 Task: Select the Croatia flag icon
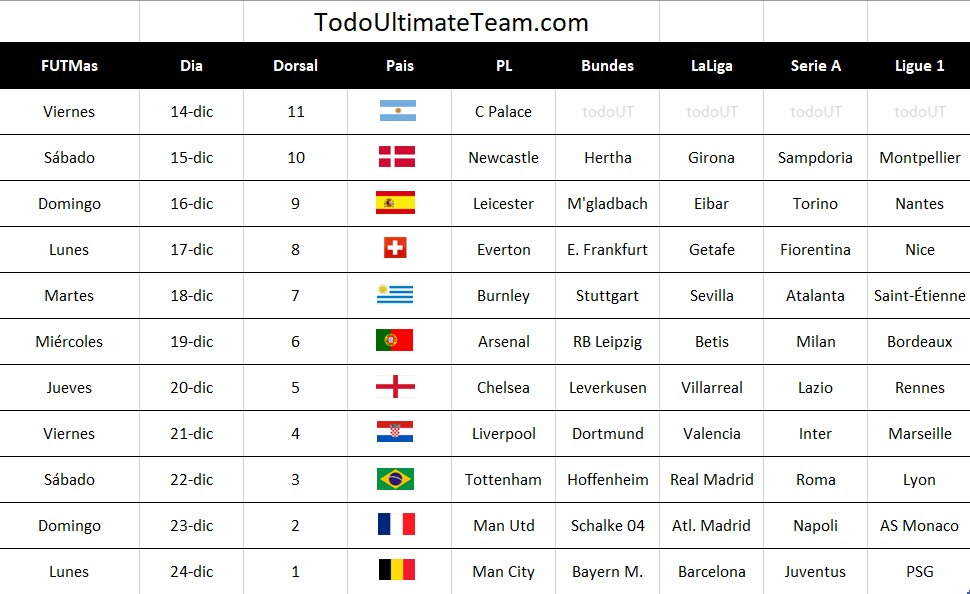(x=395, y=432)
